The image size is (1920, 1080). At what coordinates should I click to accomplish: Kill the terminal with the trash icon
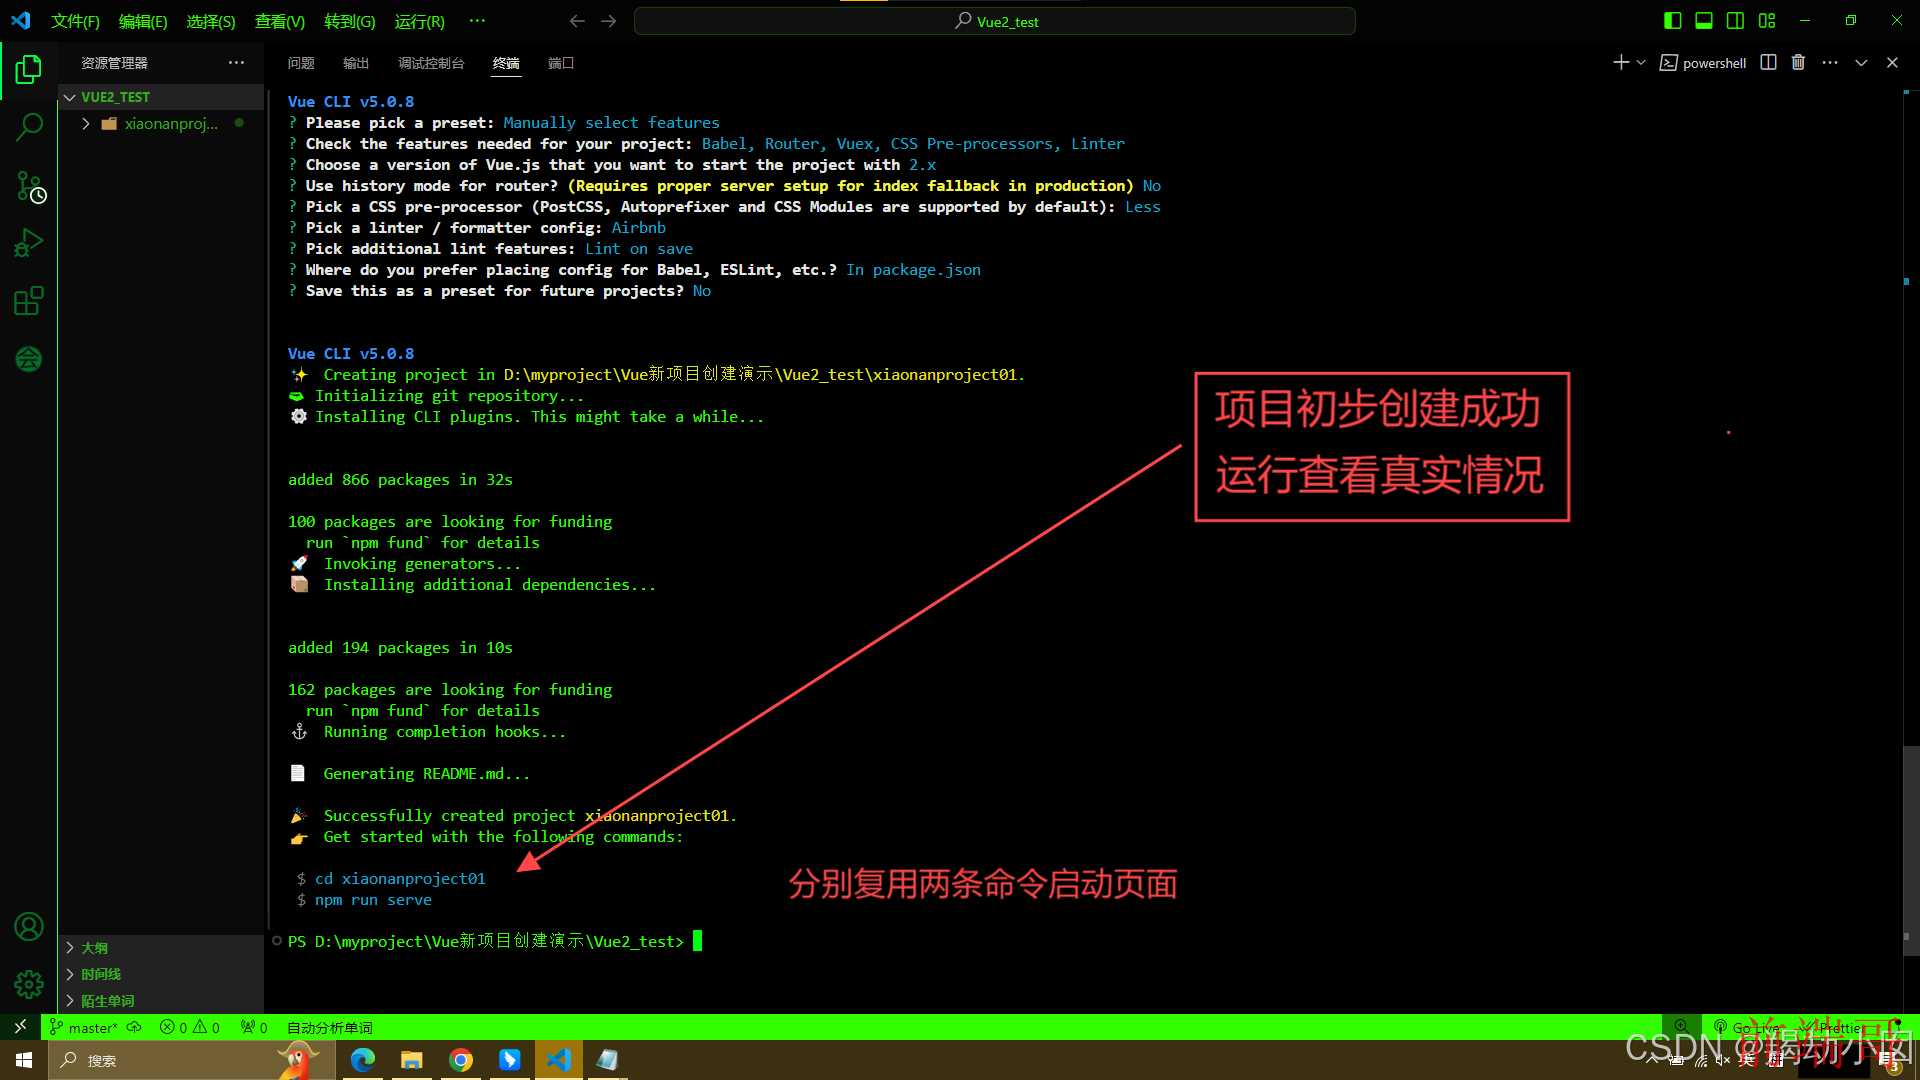coord(1798,62)
